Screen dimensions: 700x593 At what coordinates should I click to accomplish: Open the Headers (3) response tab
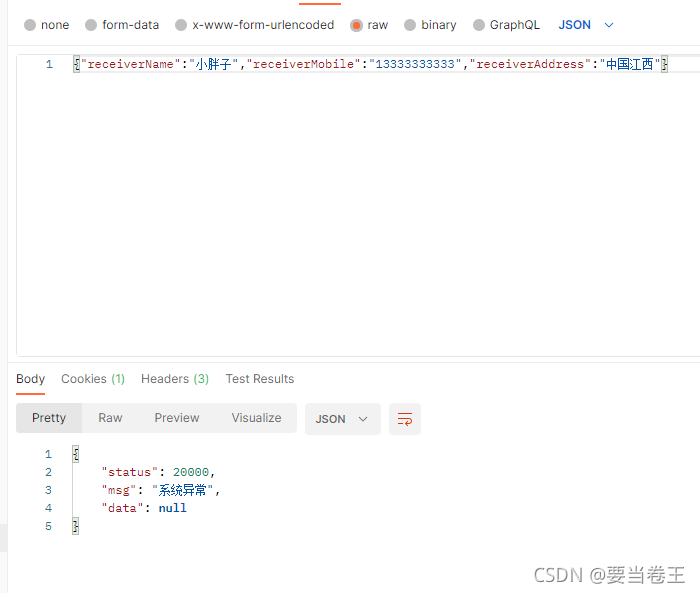[x=175, y=379]
